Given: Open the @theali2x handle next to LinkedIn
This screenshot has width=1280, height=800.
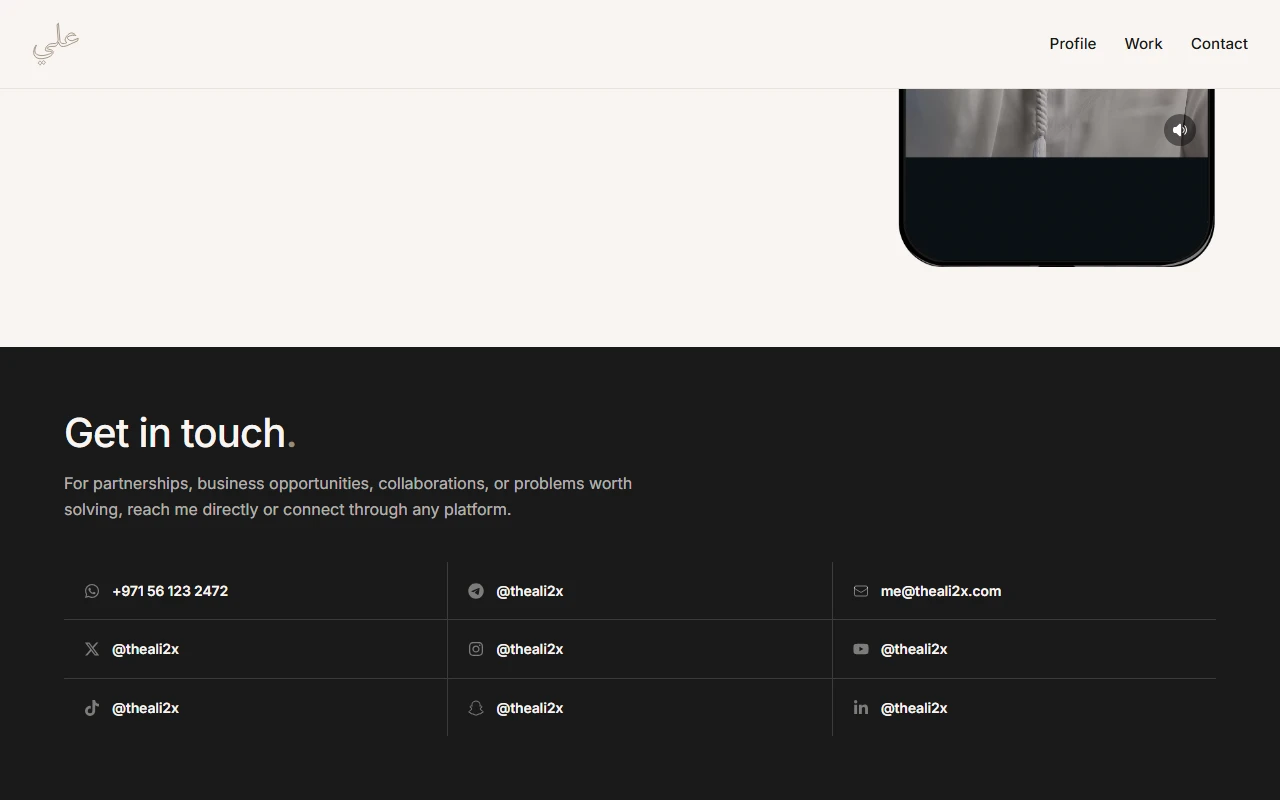Looking at the screenshot, I should tap(914, 708).
